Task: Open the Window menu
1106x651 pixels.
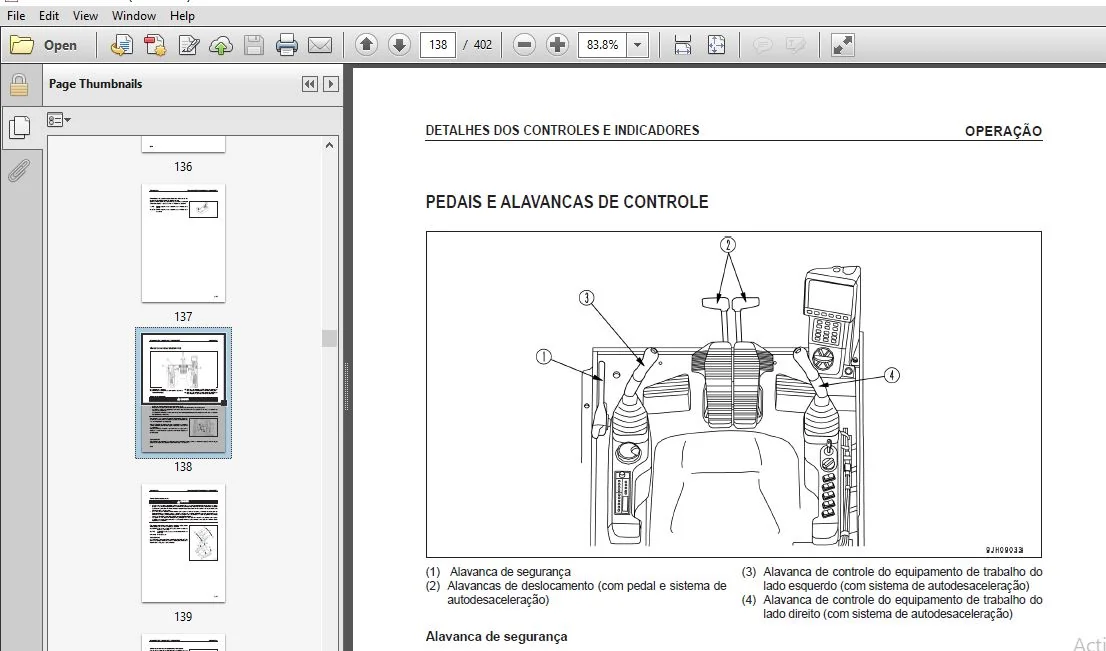Action: (134, 16)
